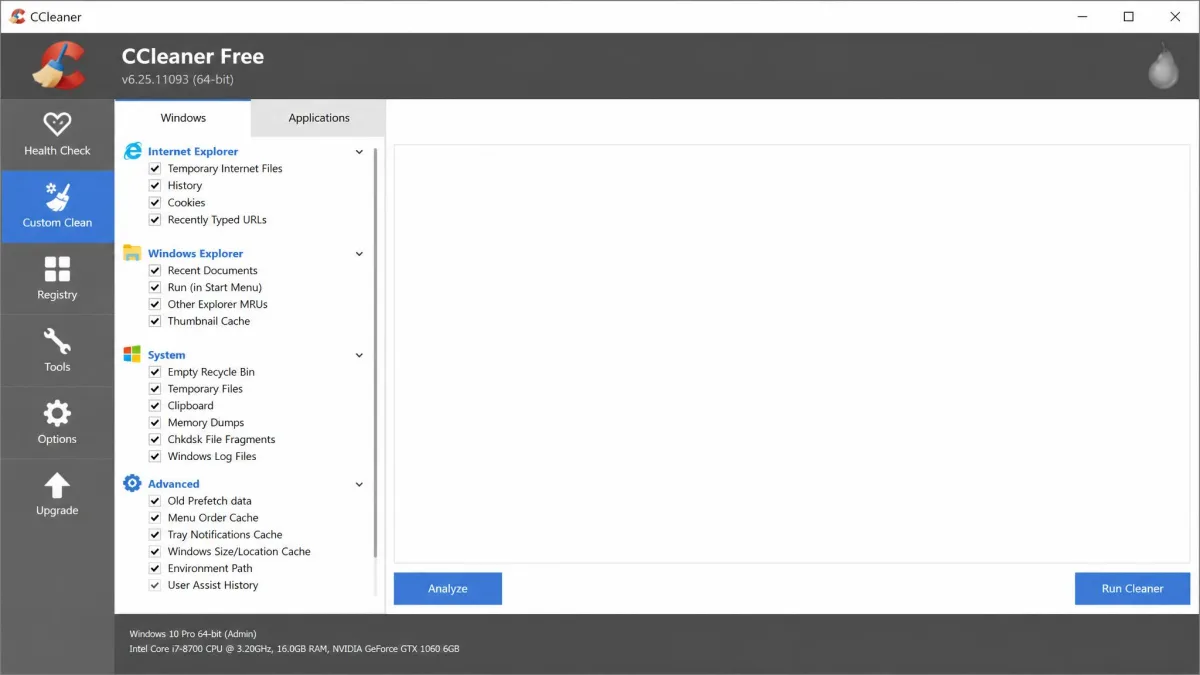Click the CCleaner title bar icon
This screenshot has width=1200, height=675.
(17, 16)
